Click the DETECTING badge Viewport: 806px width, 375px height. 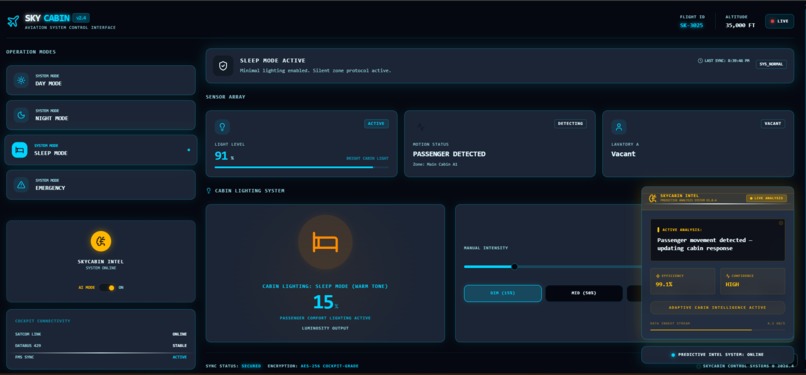tap(570, 124)
